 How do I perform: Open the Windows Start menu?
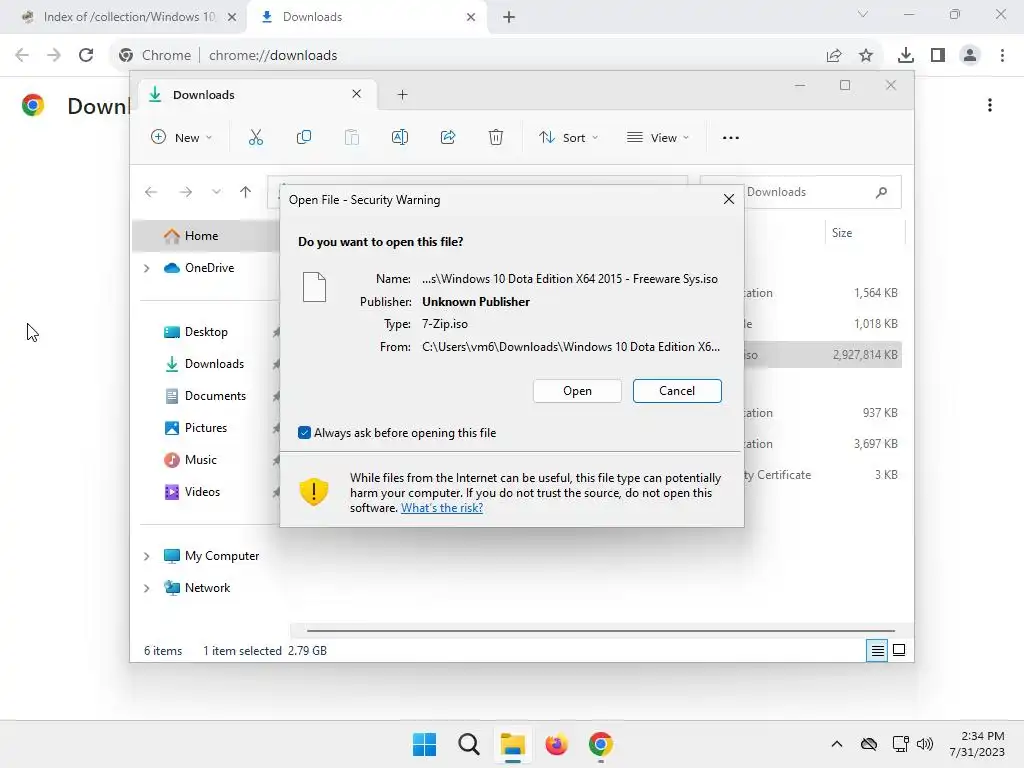(x=424, y=744)
